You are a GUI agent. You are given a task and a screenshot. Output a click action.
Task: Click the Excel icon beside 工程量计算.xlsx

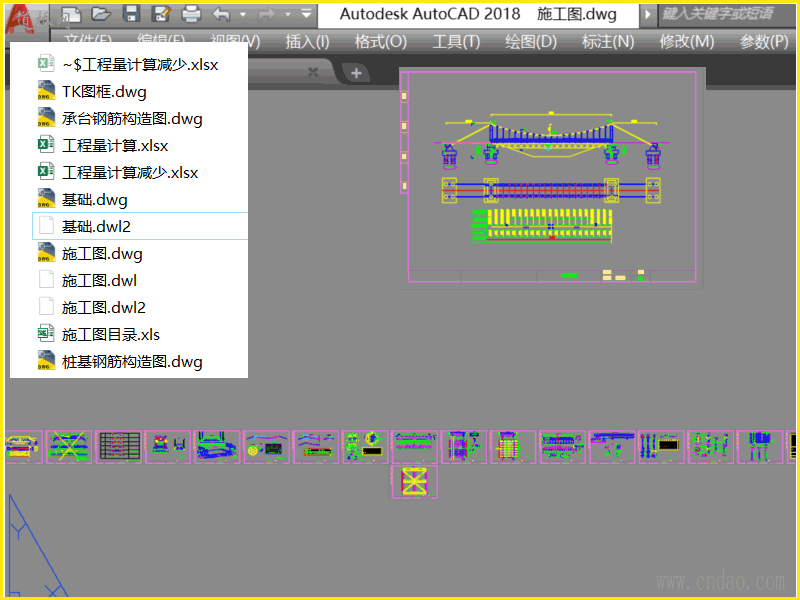pos(46,144)
